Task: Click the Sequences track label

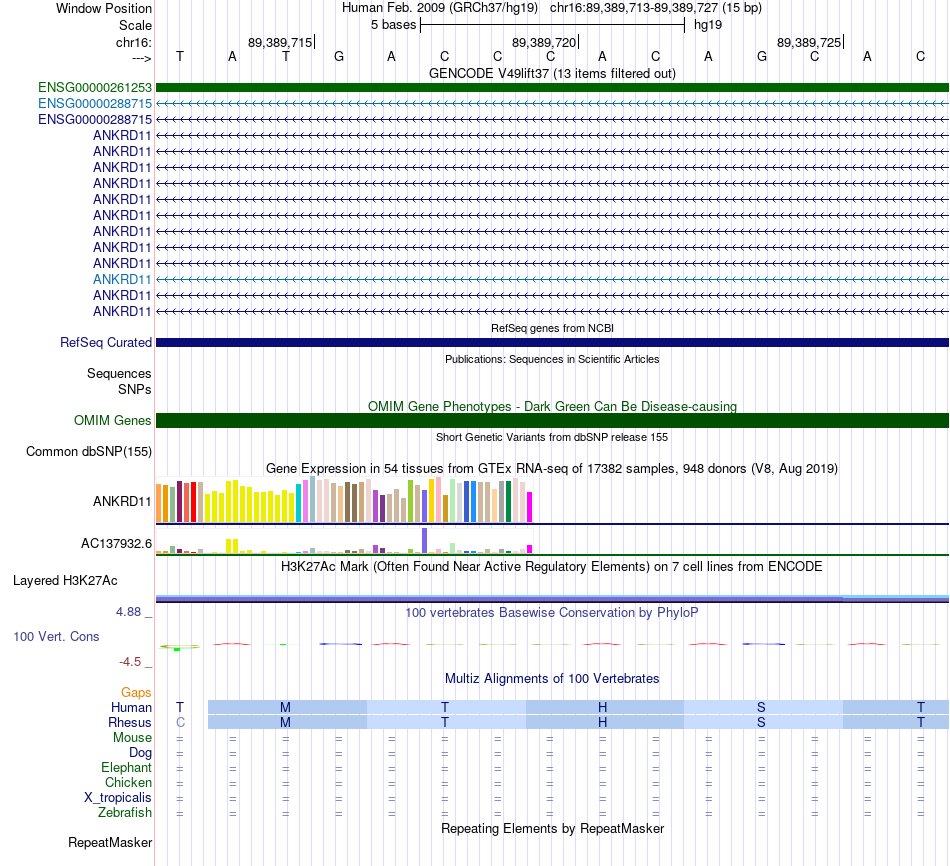Action: click(119, 373)
